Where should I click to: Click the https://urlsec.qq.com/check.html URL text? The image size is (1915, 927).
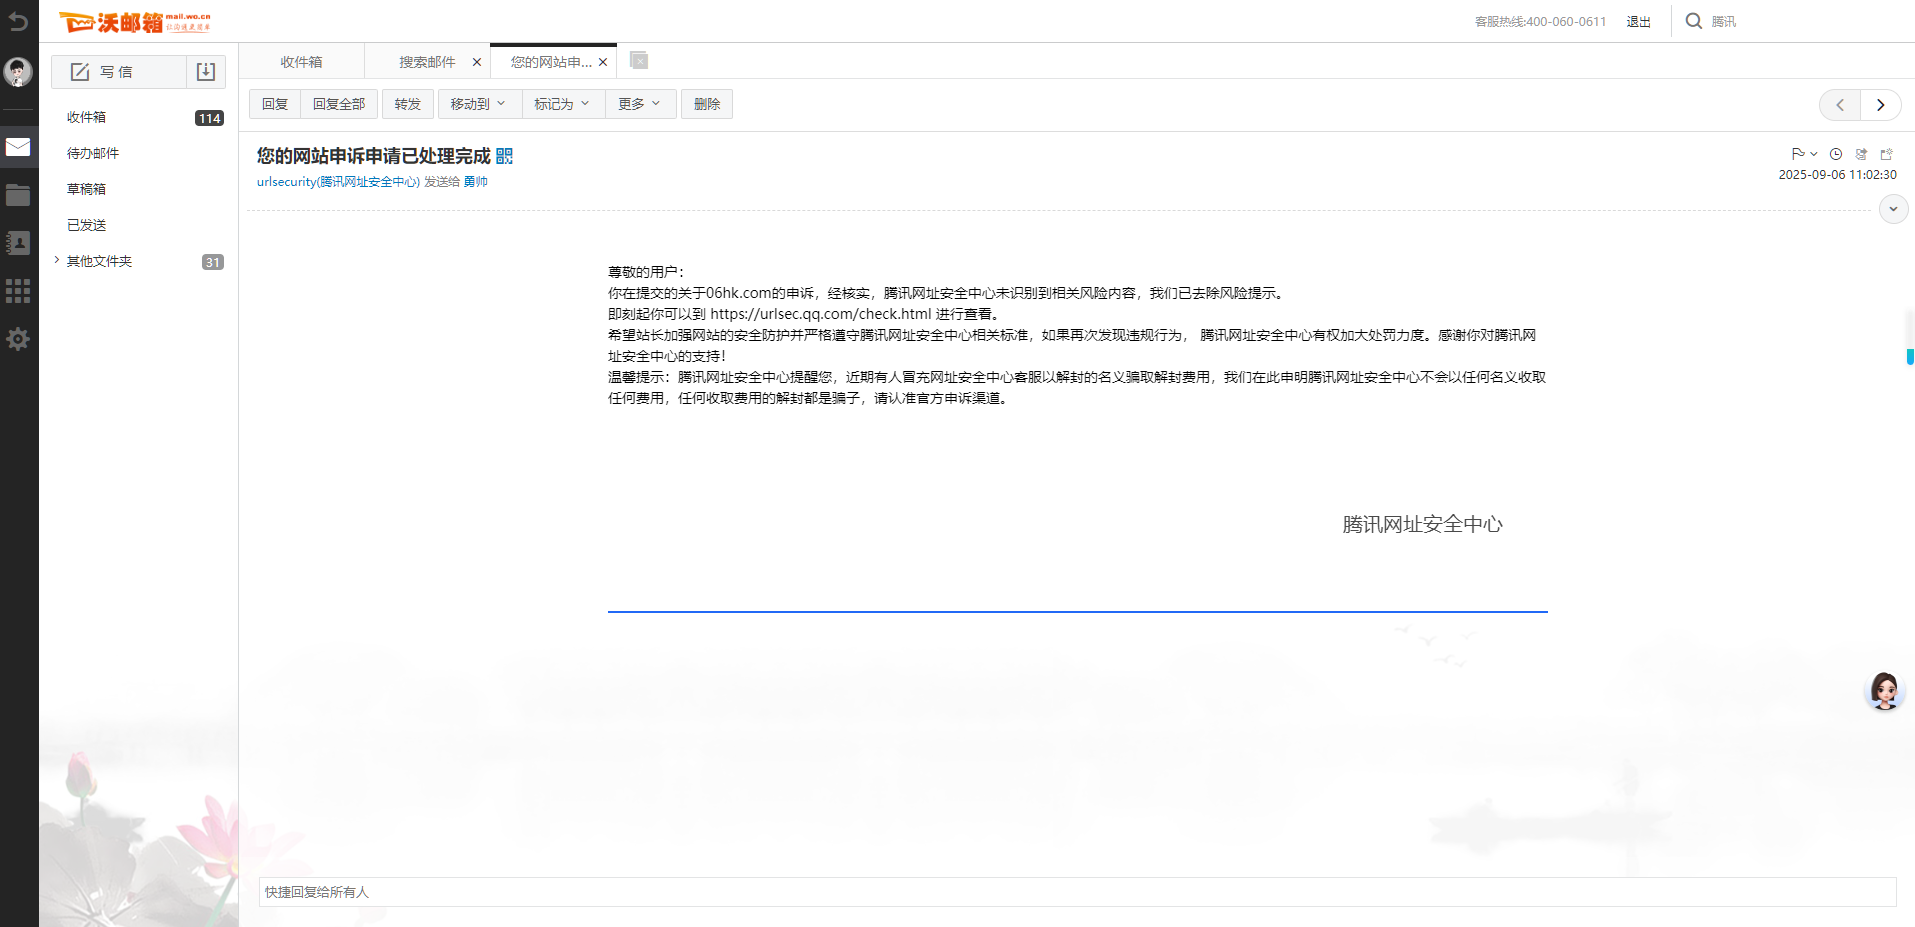click(821, 314)
